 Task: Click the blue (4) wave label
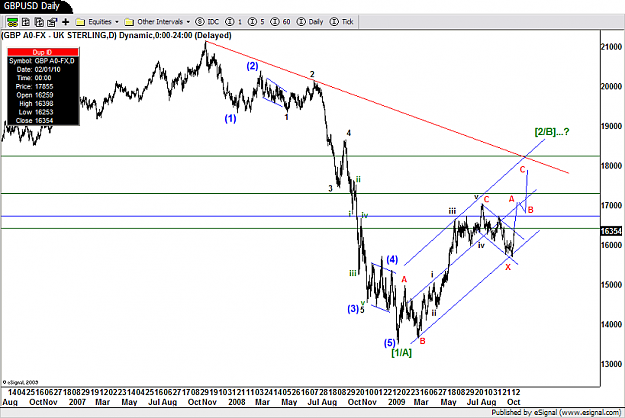point(392,259)
